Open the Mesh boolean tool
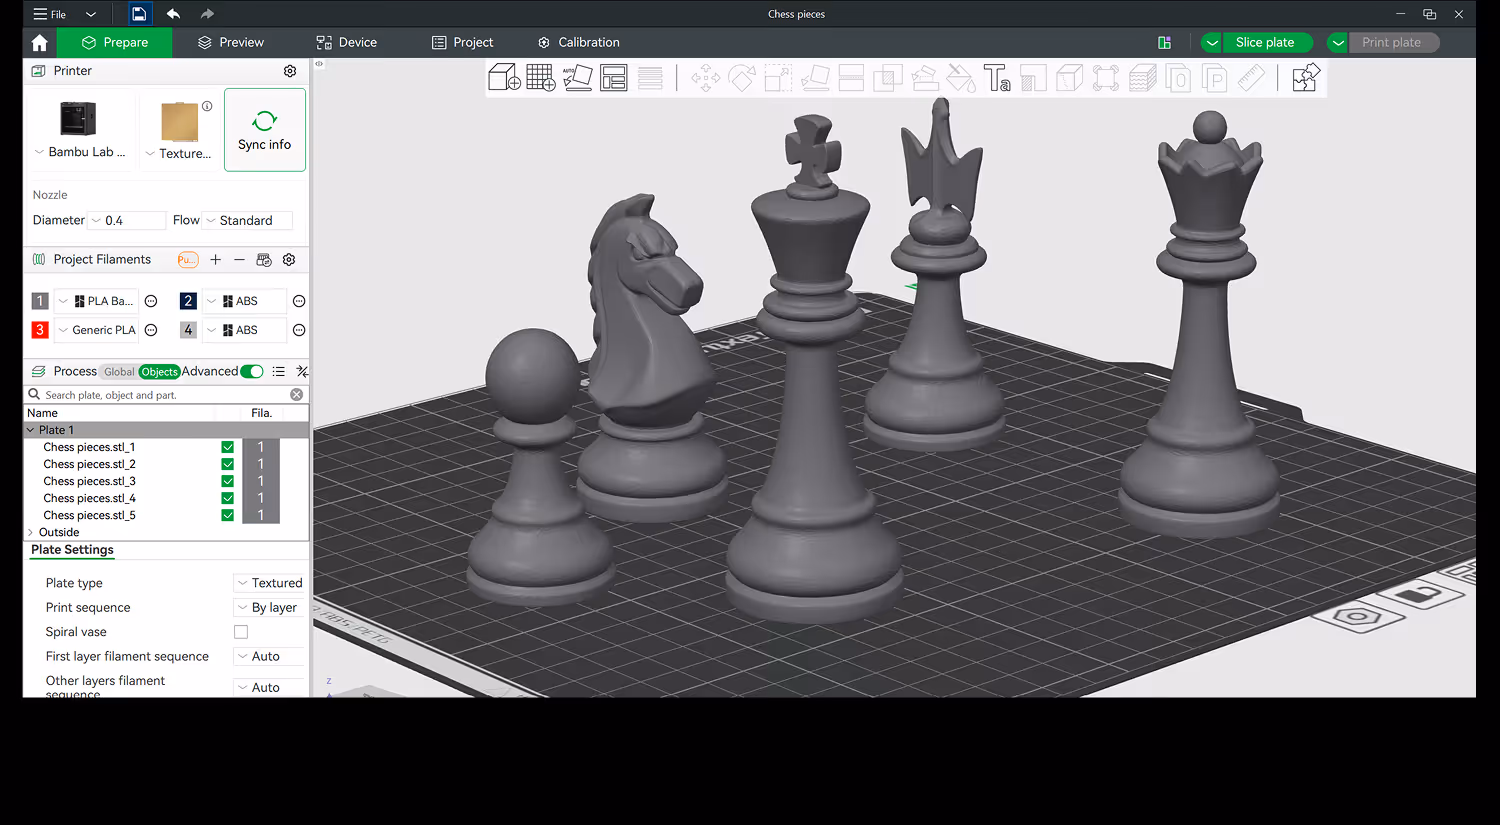 point(888,77)
